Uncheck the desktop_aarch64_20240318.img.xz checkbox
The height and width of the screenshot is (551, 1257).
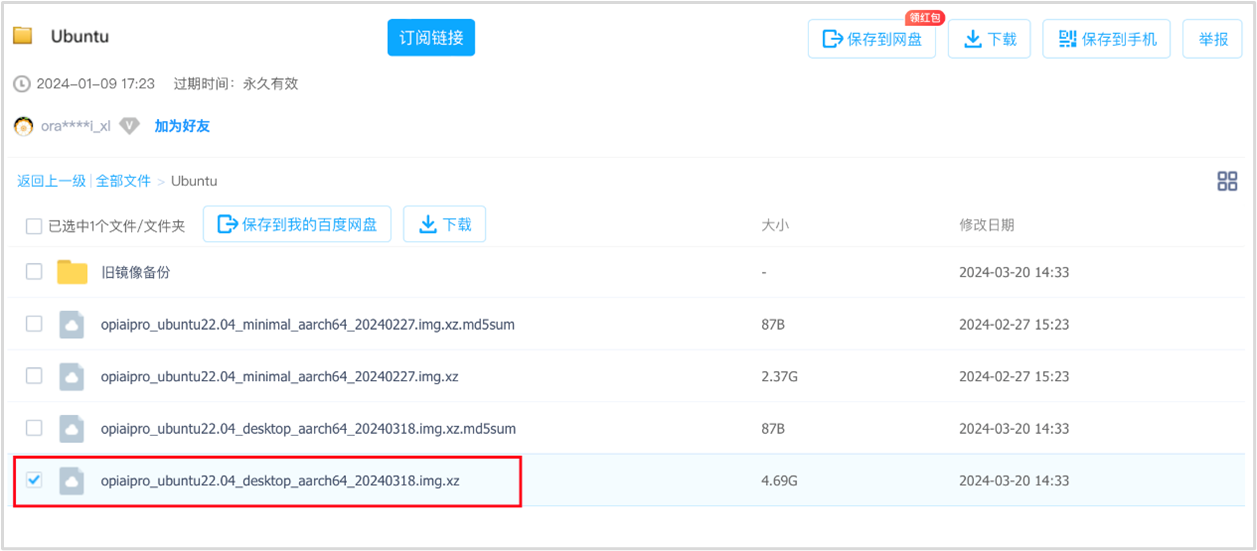click(x=34, y=480)
